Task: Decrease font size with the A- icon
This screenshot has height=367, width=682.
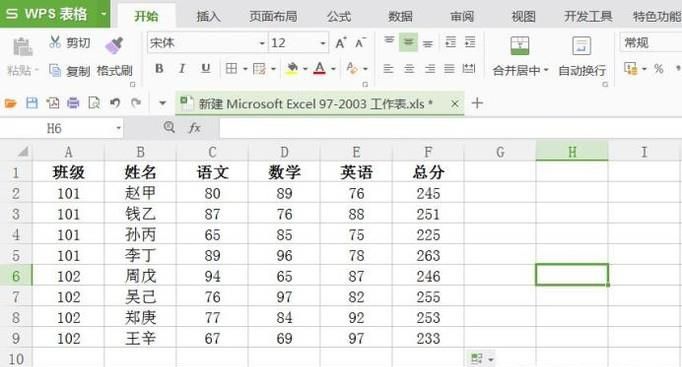Action: point(360,43)
